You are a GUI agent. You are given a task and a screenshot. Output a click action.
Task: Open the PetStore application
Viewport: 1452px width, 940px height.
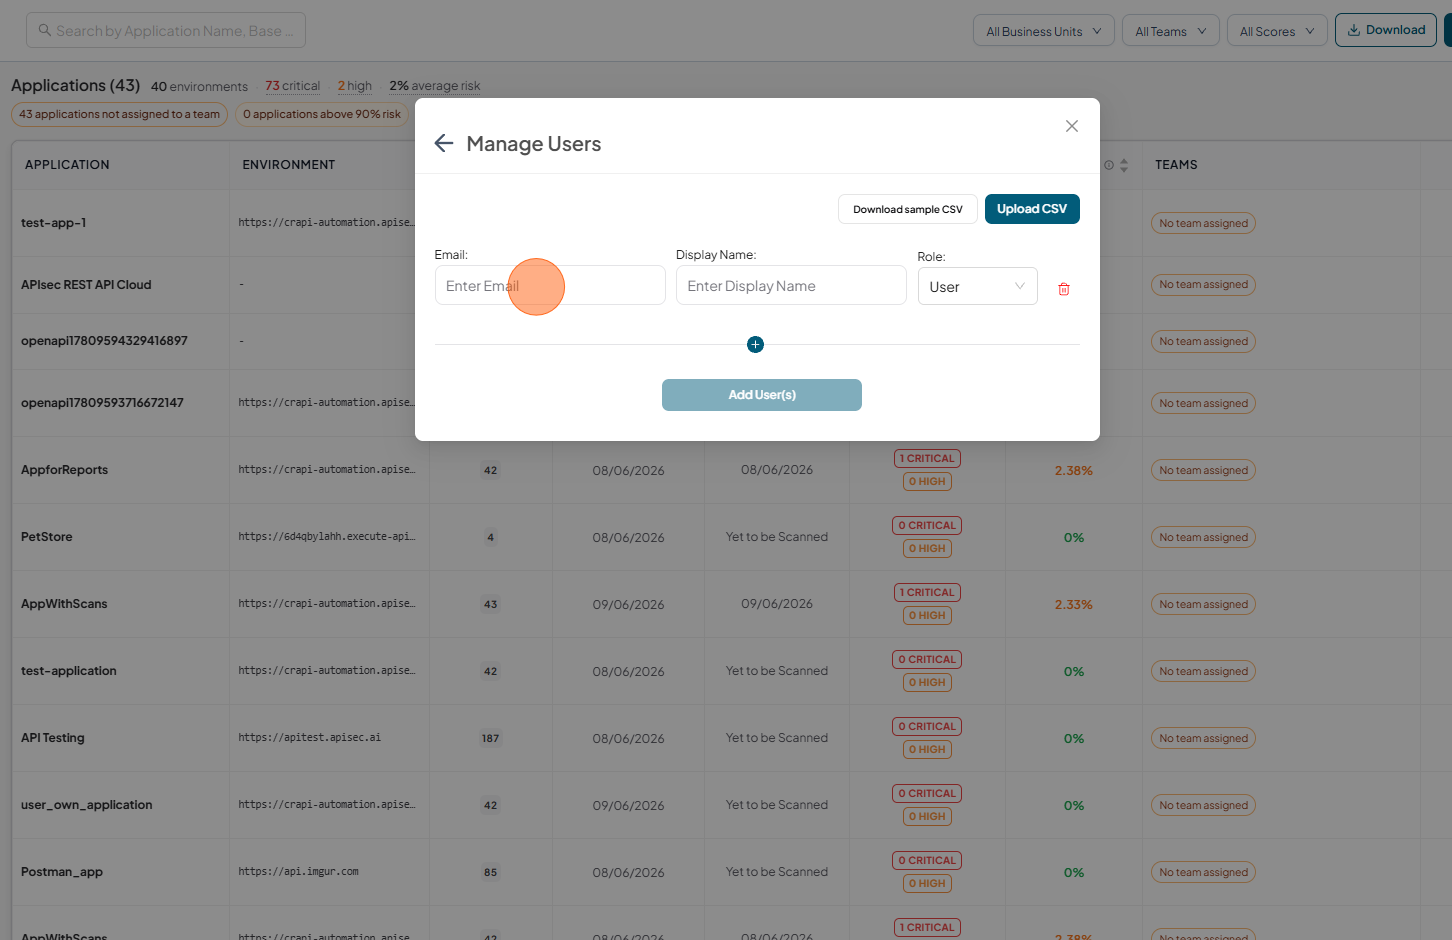(47, 537)
